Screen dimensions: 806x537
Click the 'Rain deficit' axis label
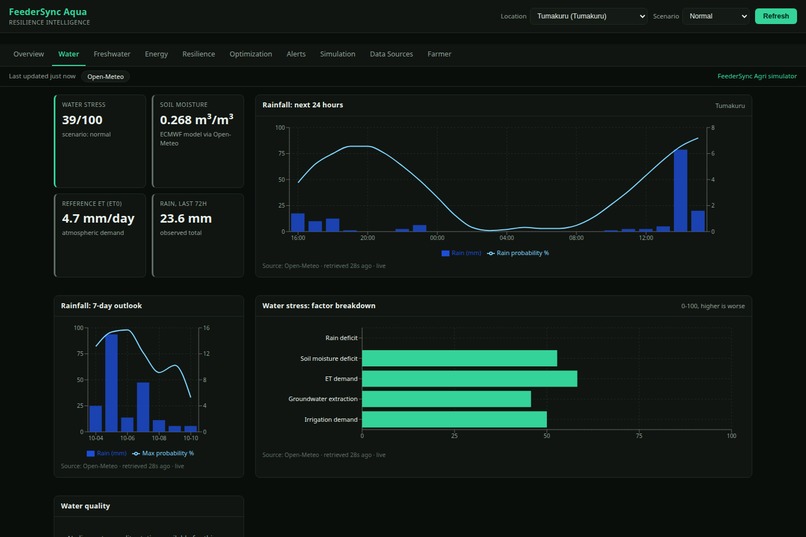click(341, 338)
